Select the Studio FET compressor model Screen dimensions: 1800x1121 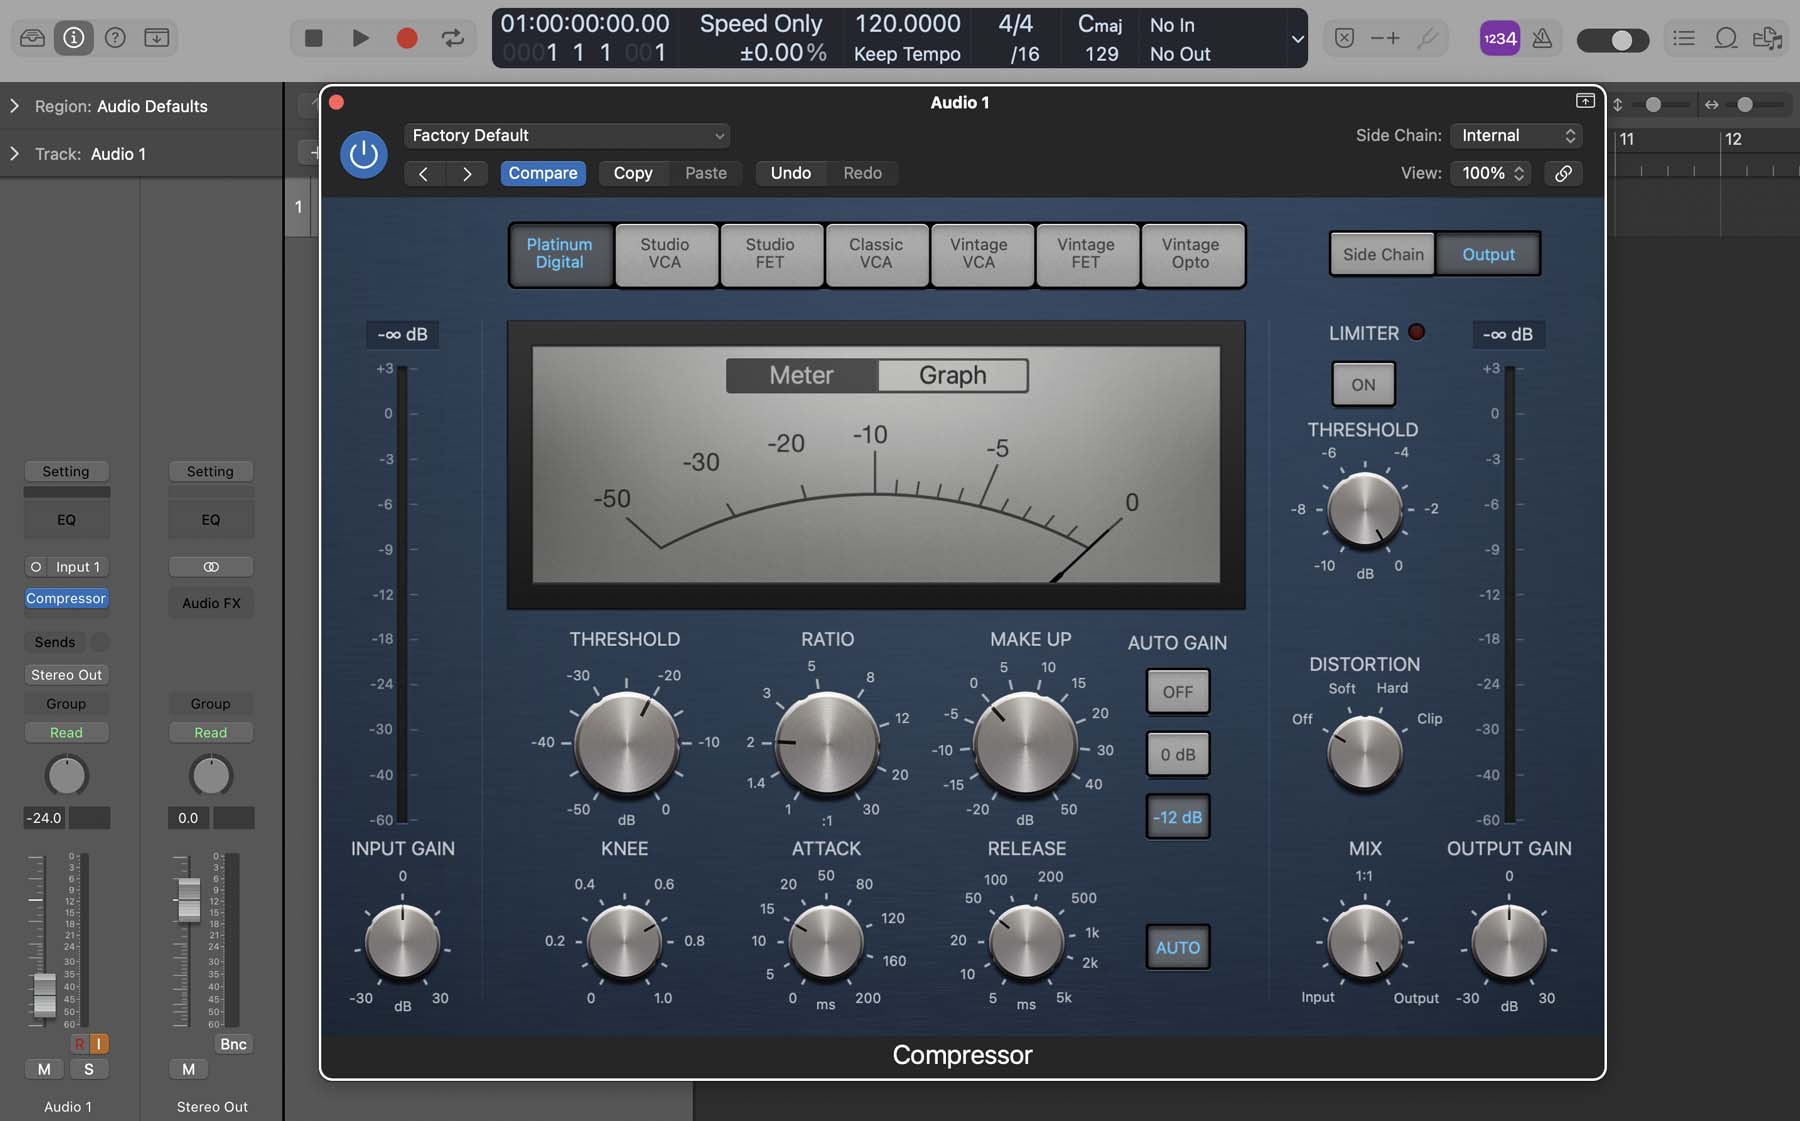770,254
